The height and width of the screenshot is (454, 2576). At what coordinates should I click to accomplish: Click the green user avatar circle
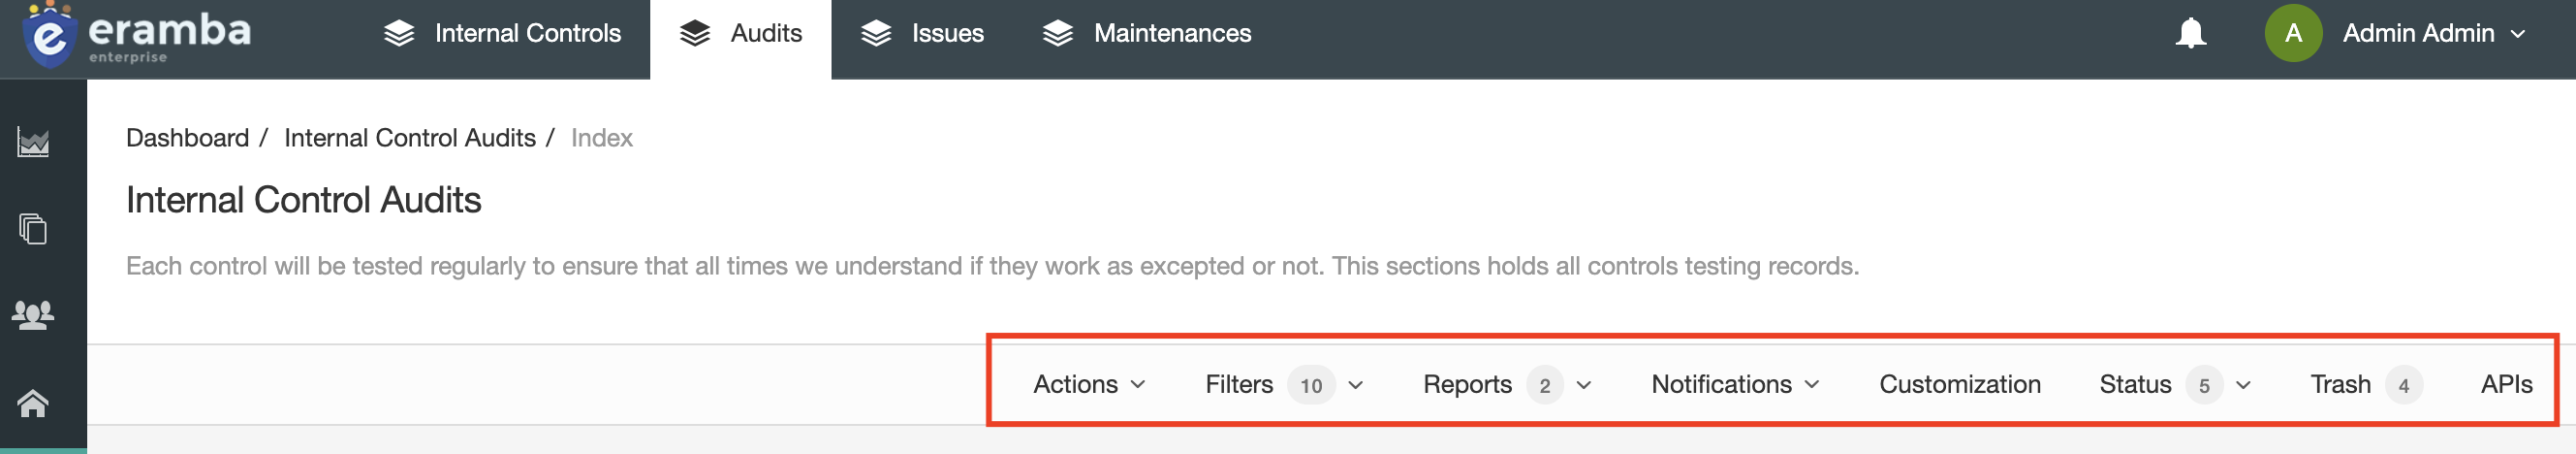[2293, 33]
